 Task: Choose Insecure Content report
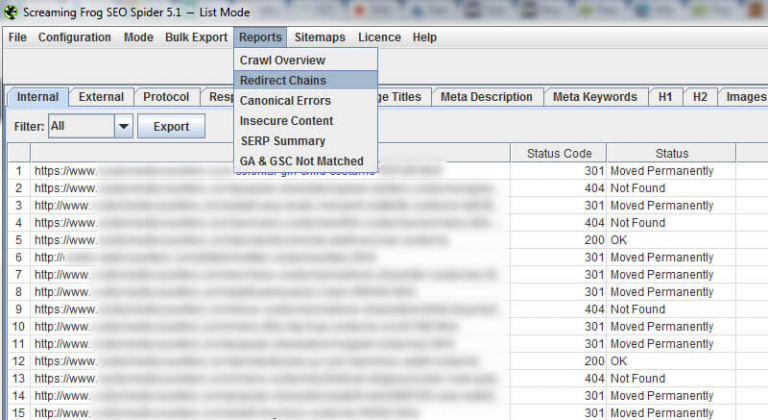[306, 121]
